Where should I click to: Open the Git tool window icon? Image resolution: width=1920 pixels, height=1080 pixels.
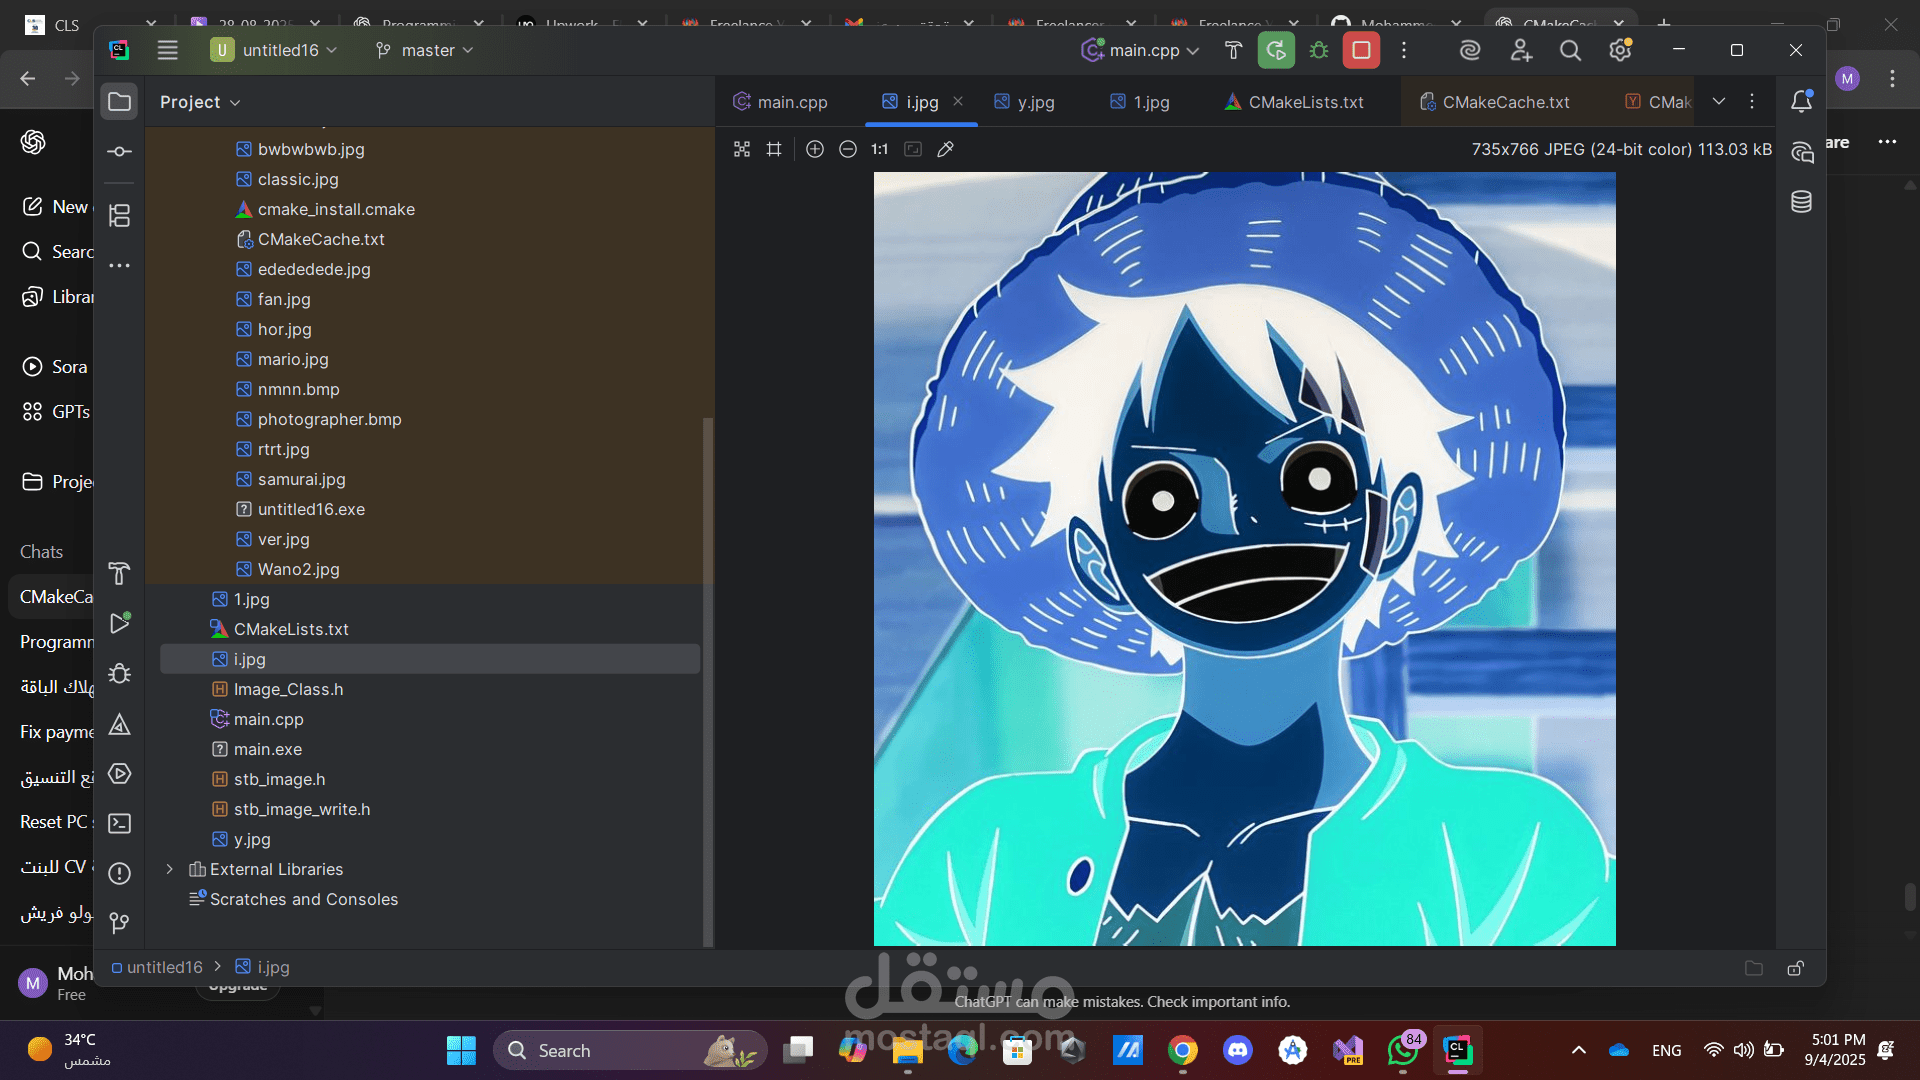click(119, 922)
